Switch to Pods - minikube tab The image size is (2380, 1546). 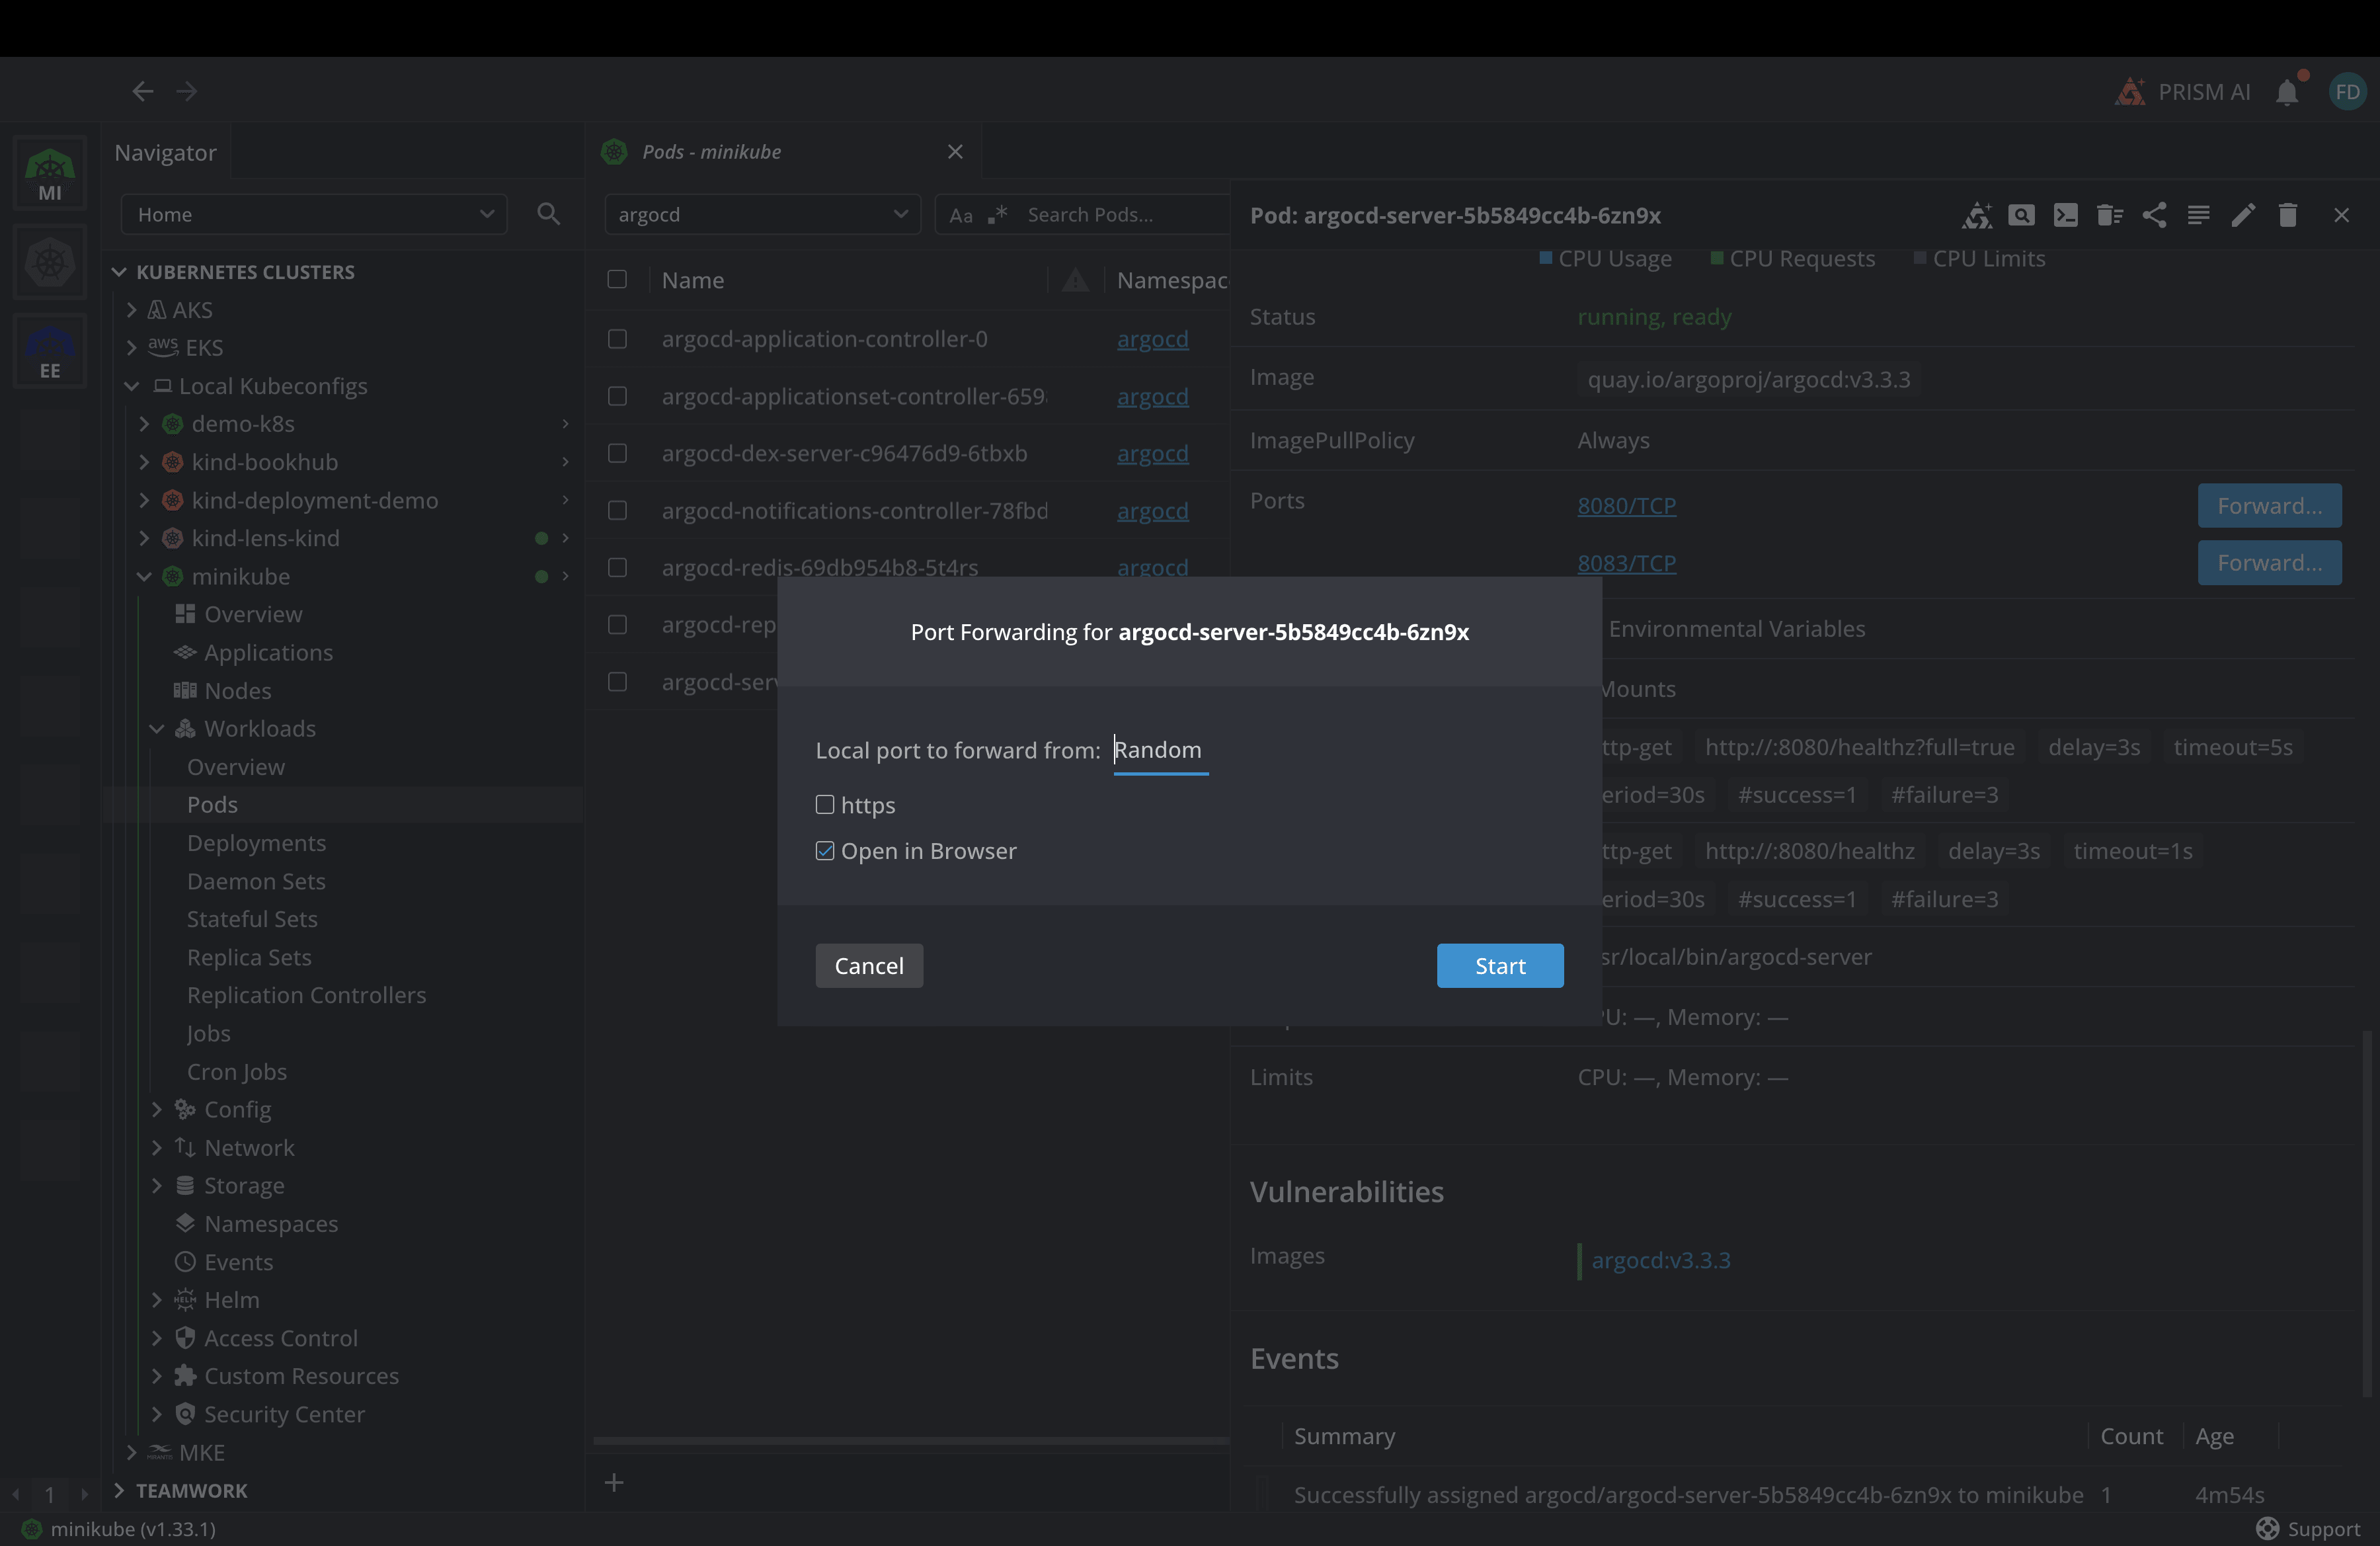711,152
